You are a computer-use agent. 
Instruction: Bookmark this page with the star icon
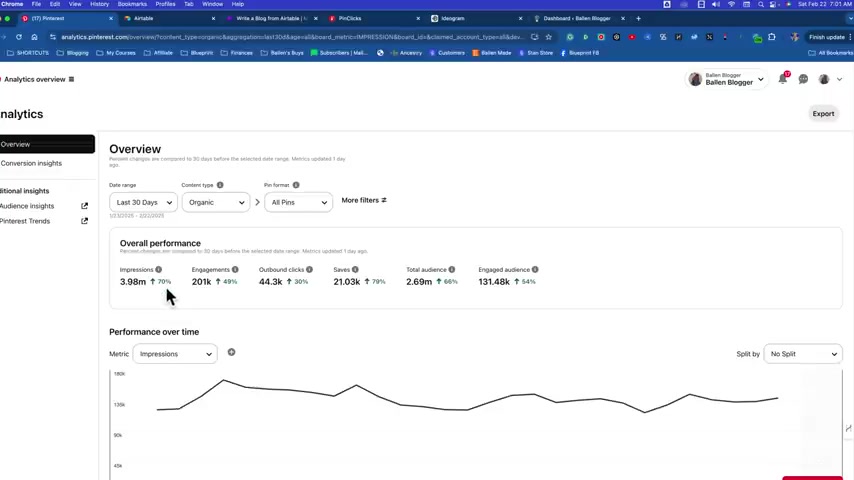548,37
